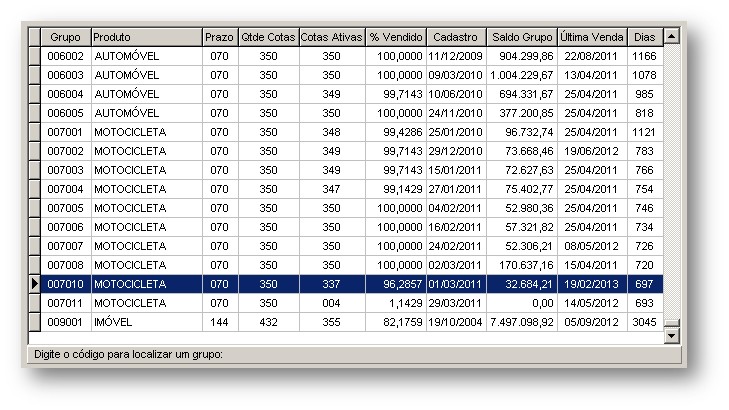Select group 007005 cell
729x410 pixels.
(x=66, y=208)
